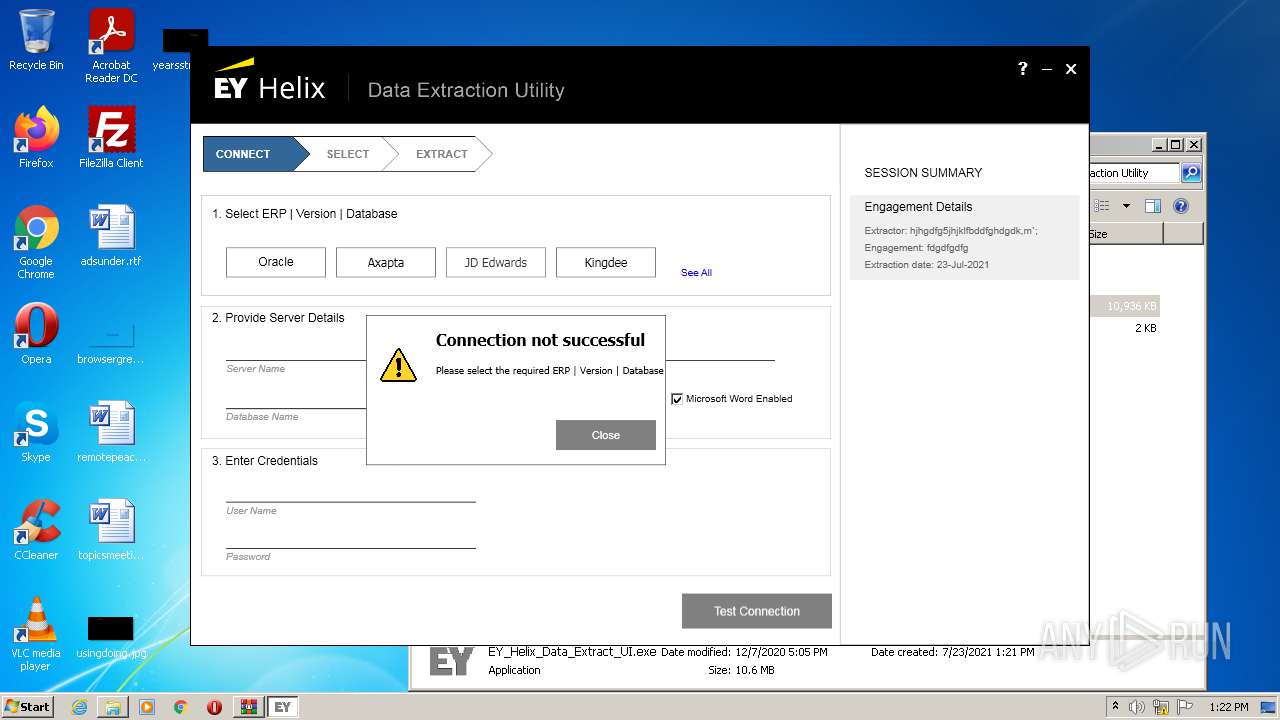Show hidden tray icons arrow
1280x720 pixels.
(1116, 706)
